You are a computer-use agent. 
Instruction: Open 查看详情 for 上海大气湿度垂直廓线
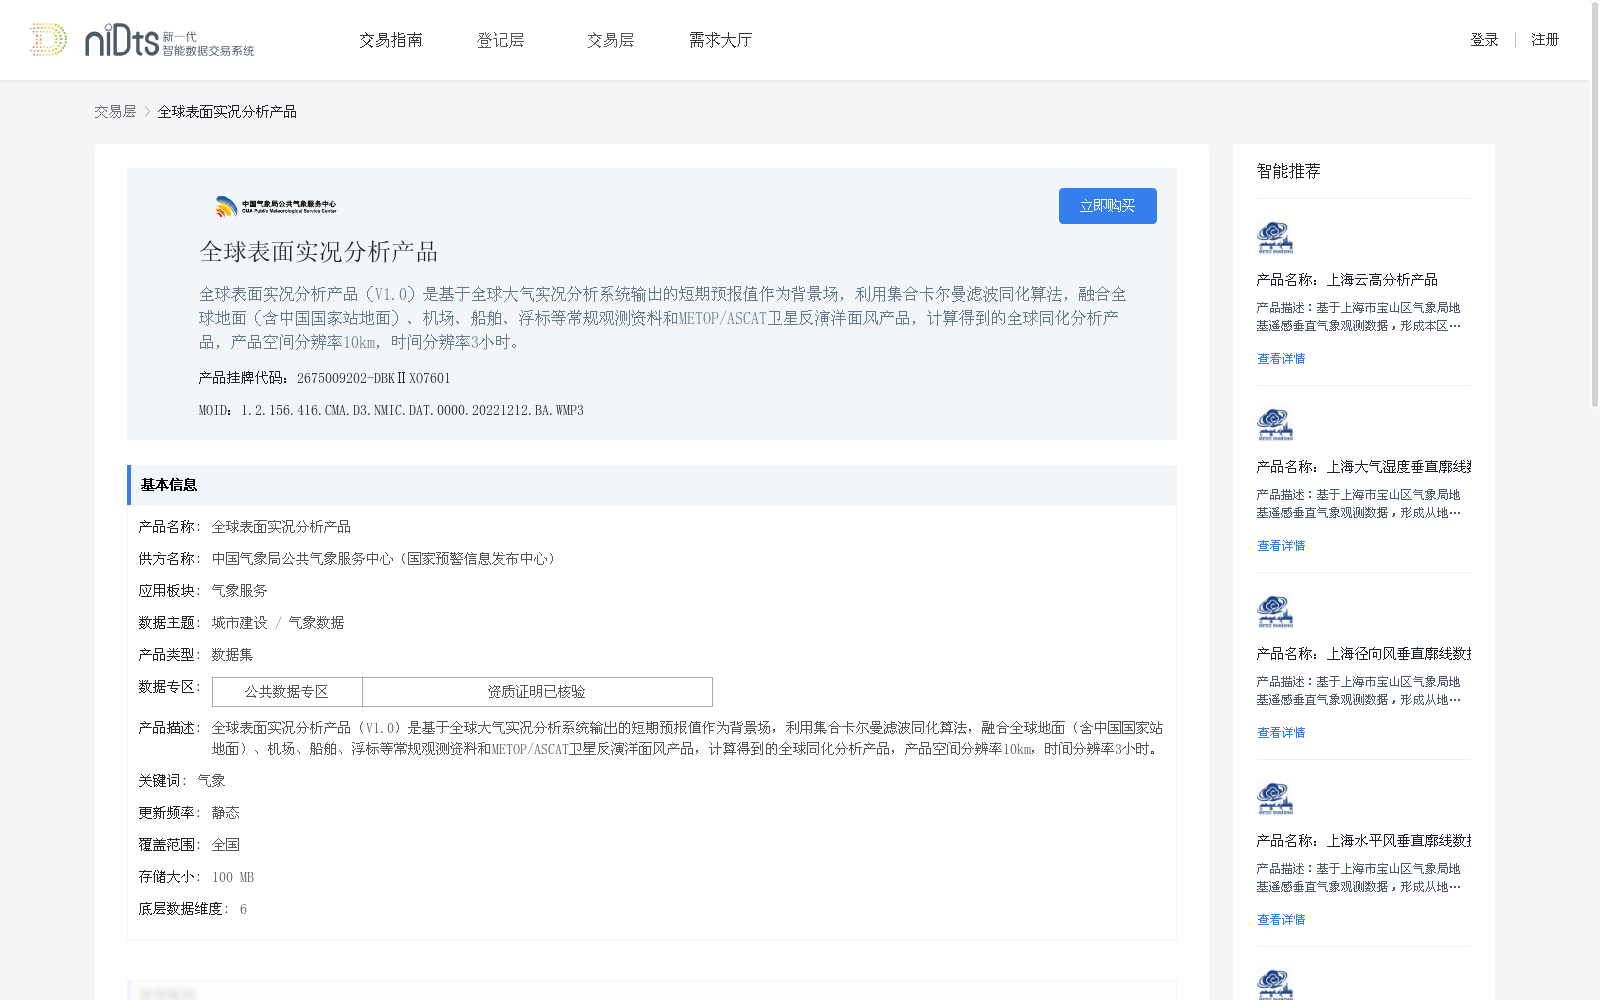coord(1281,546)
